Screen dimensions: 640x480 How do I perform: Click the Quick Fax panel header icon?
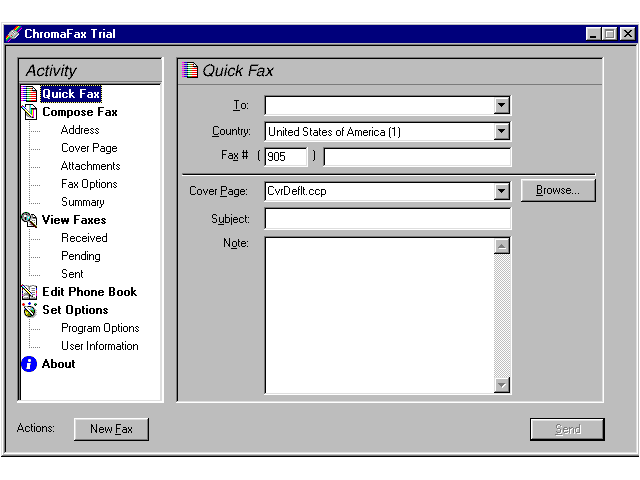[x=190, y=70]
